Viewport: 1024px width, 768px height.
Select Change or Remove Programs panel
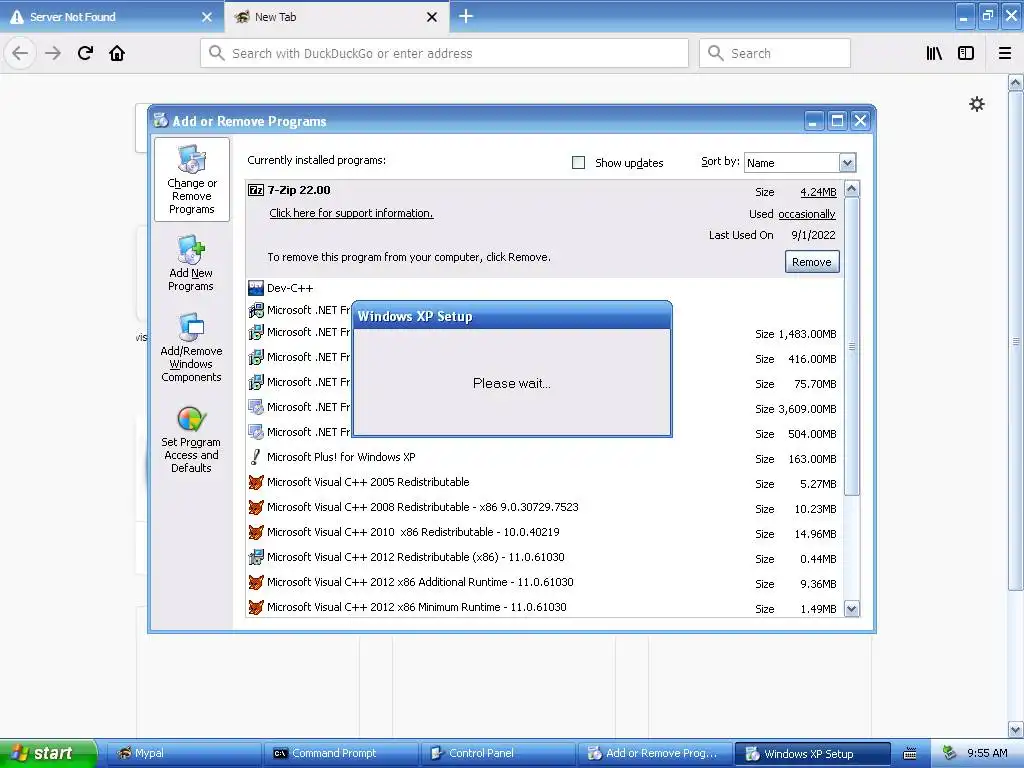click(x=191, y=179)
